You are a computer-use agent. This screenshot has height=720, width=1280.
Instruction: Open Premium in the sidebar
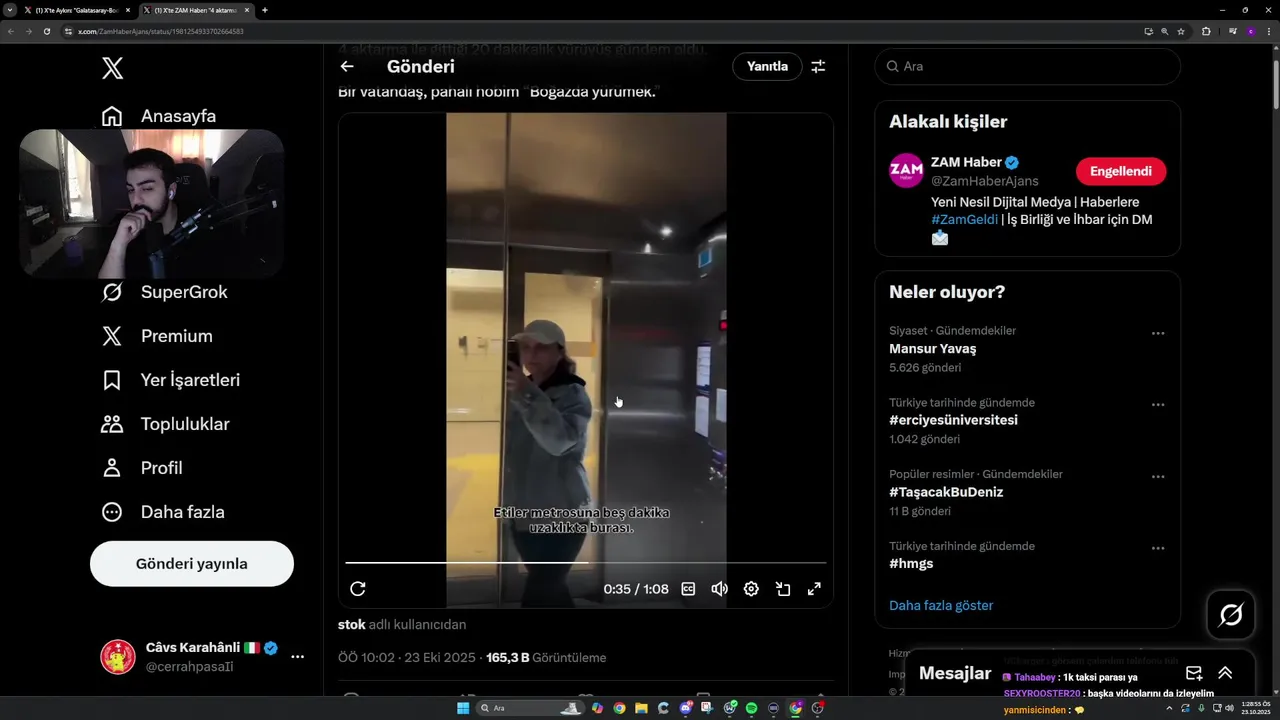[x=158, y=336]
